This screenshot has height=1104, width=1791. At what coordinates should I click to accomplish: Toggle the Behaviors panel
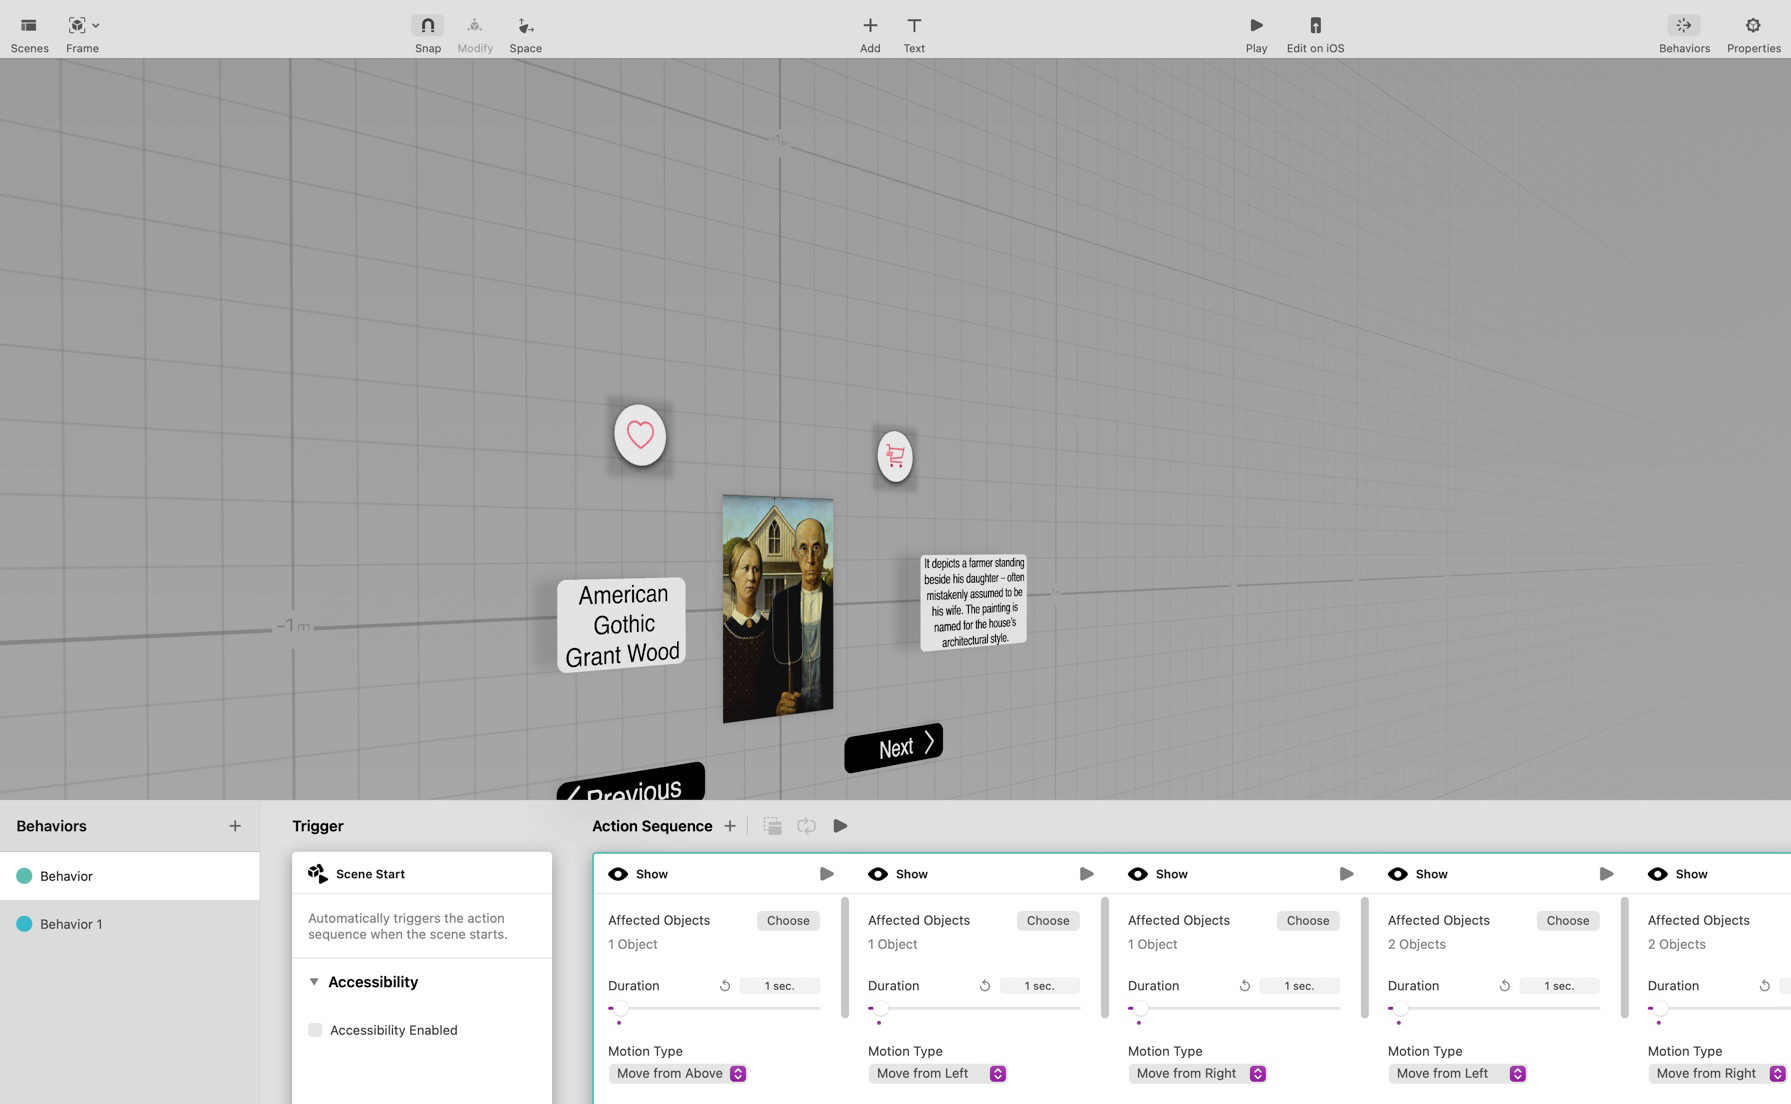point(1684,34)
